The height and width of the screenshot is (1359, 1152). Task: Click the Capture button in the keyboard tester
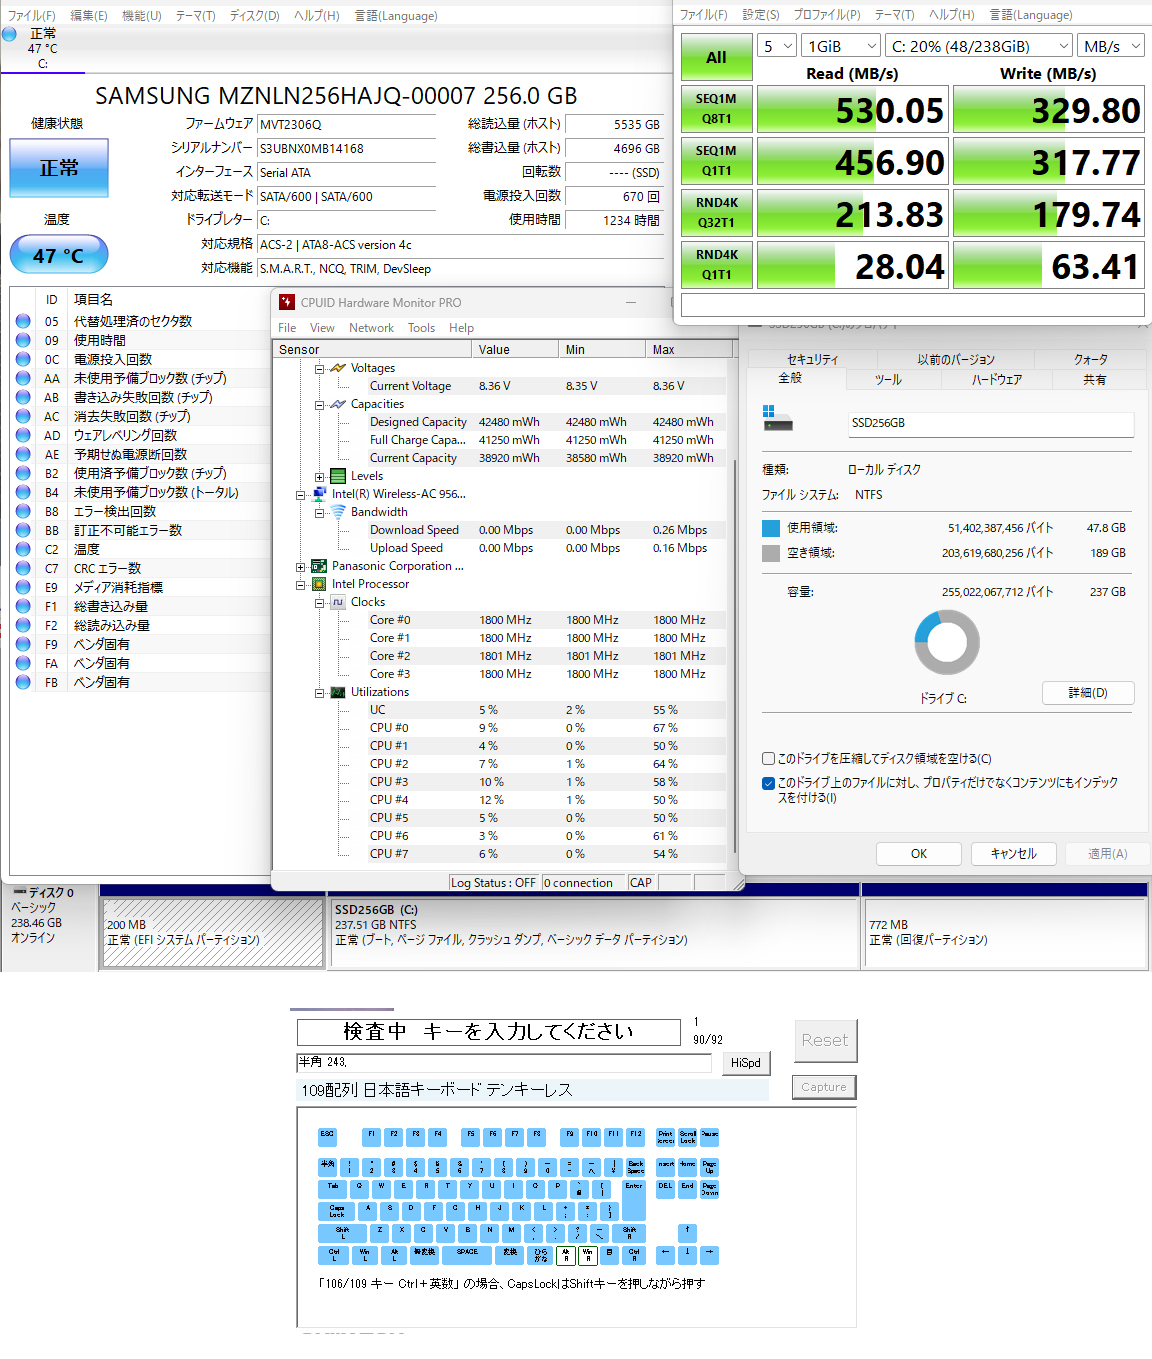pos(824,1087)
